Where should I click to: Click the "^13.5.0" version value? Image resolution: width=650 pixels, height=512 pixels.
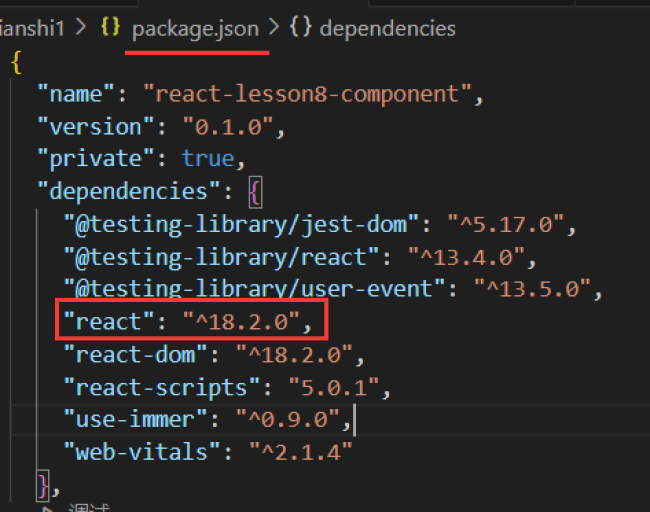(533, 289)
